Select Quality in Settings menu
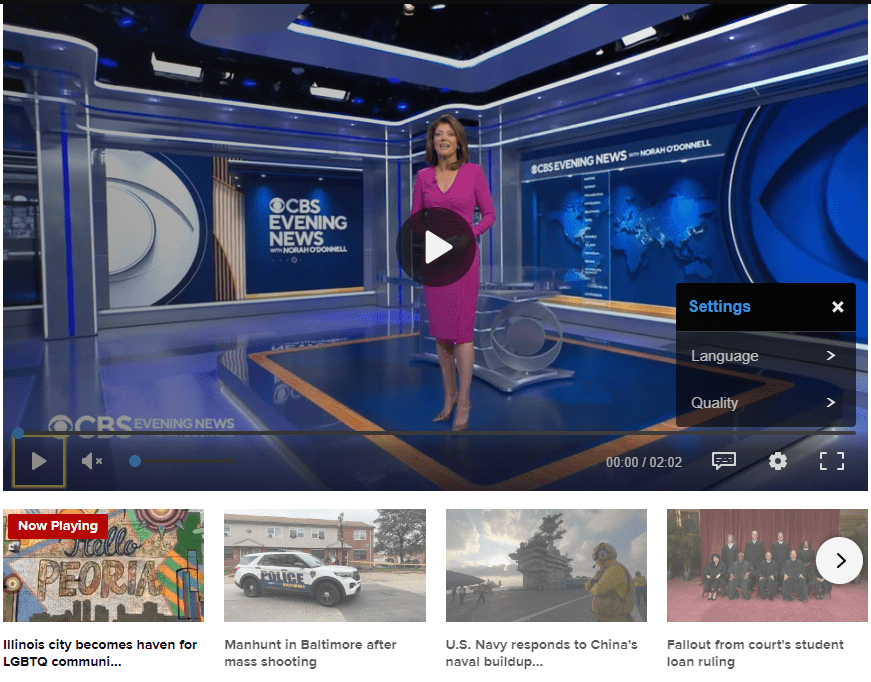871x682 pixels. click(715, 403)
